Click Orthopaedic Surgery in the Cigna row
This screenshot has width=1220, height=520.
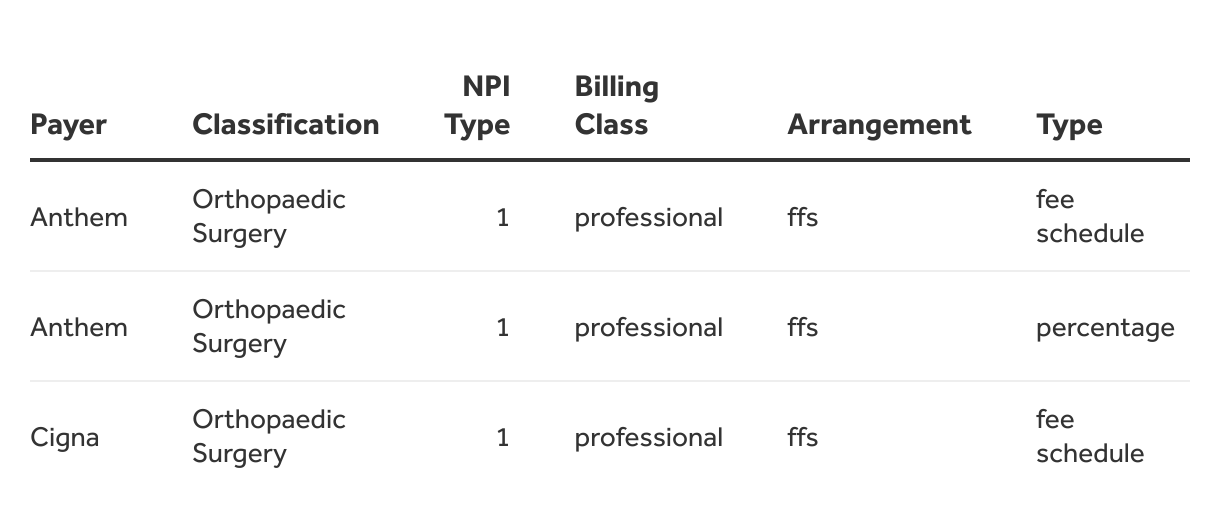point(269,436)
